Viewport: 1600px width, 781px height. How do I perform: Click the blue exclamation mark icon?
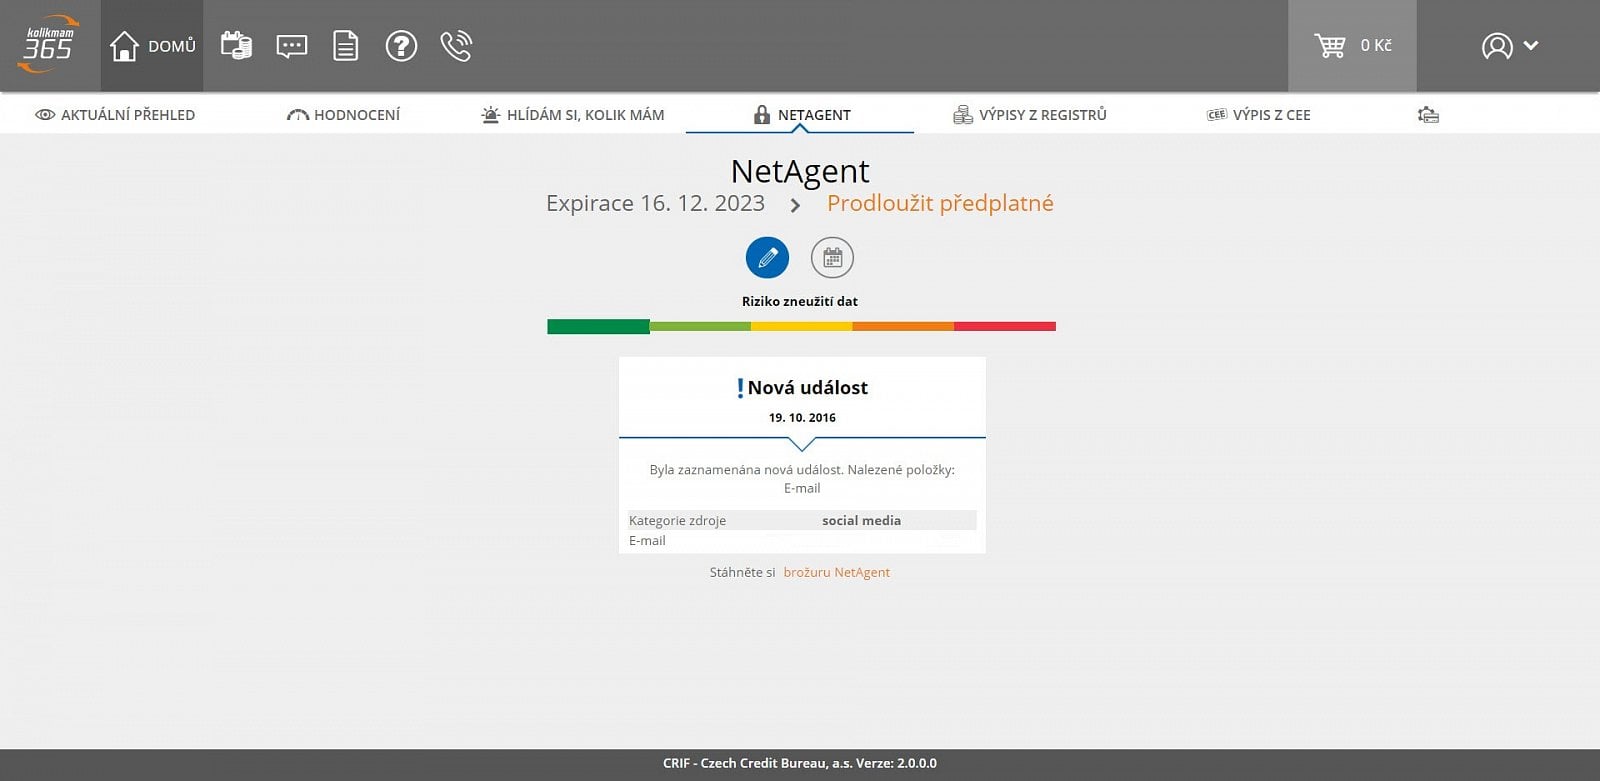[740, 388]
